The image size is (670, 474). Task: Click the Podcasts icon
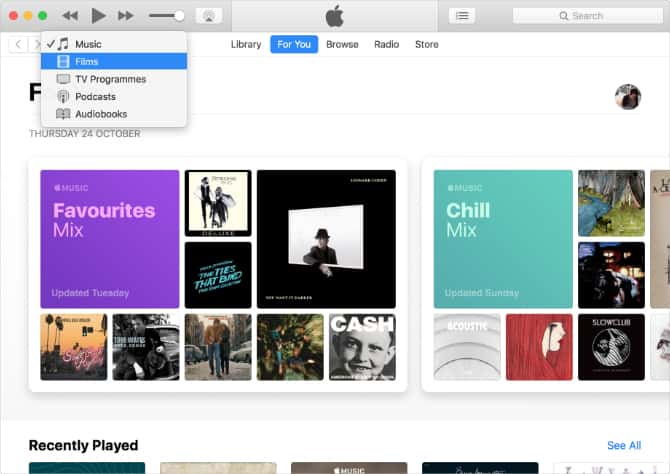point(63,97)
